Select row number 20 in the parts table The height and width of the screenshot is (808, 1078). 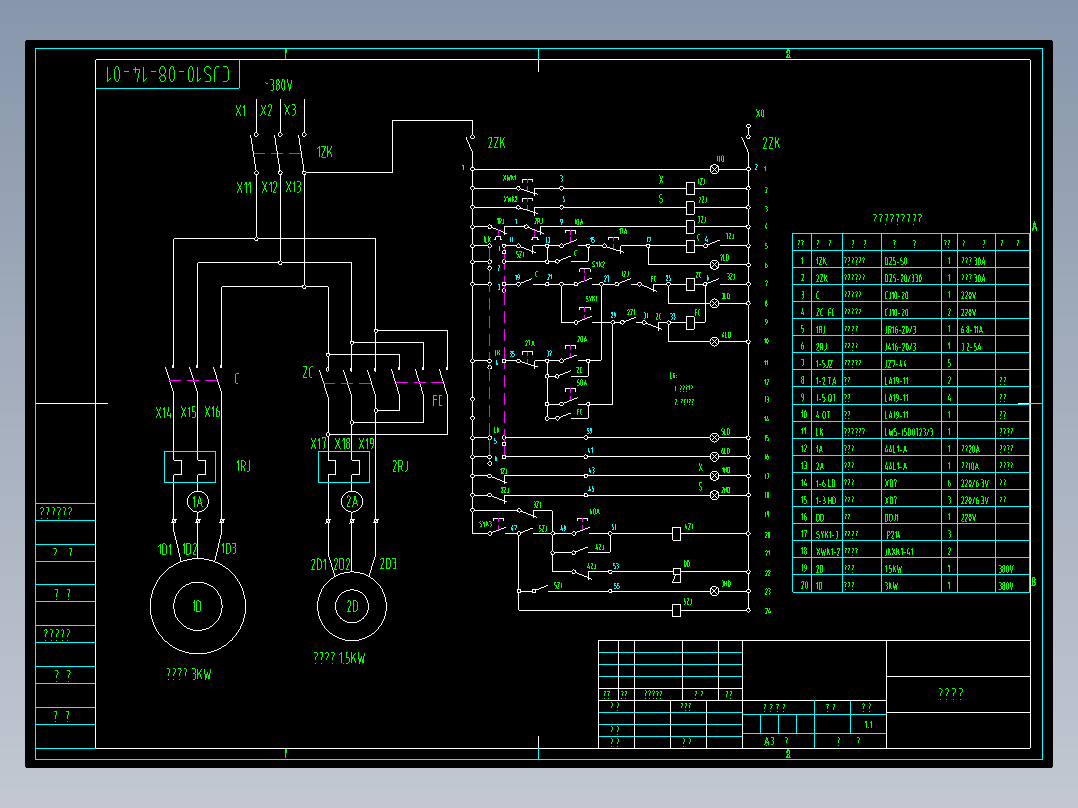(x=804, y=585)
